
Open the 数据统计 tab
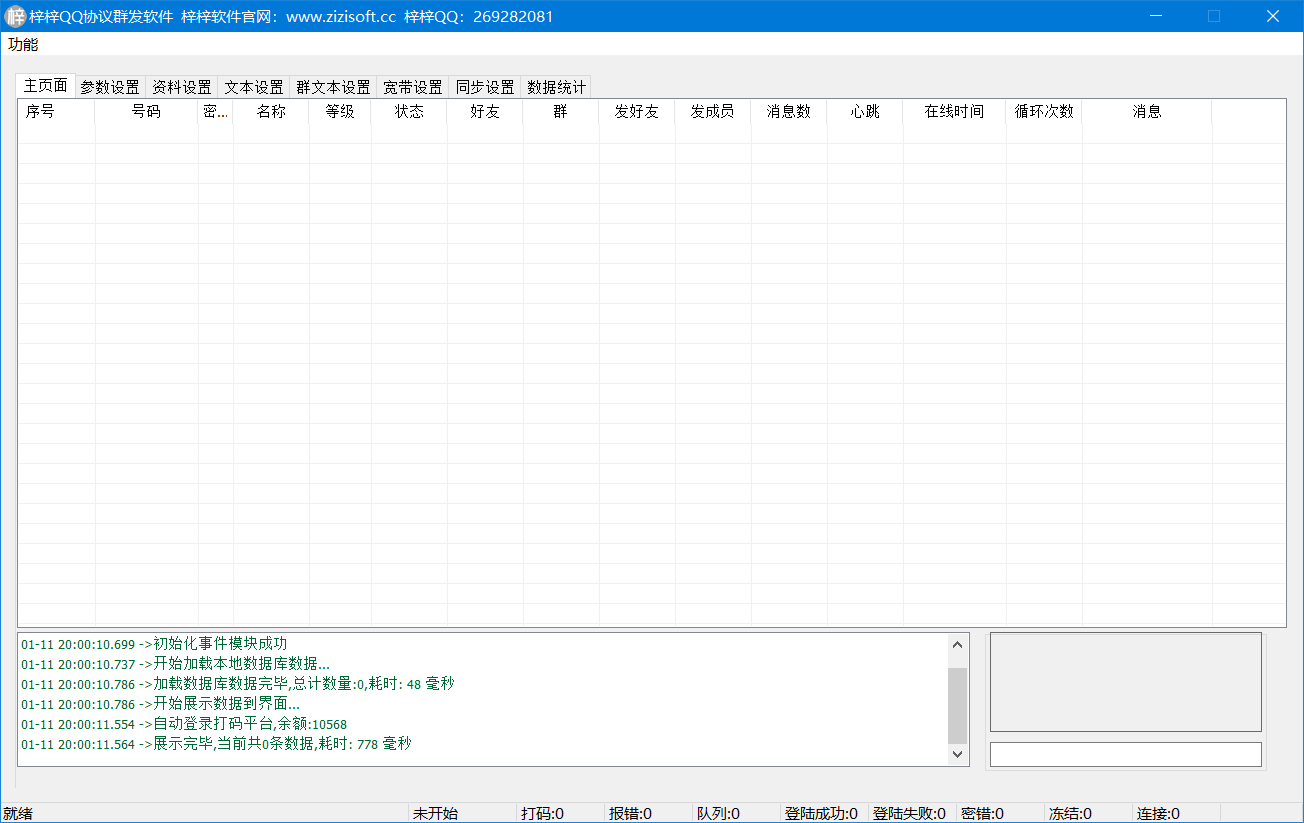(557, 87)
